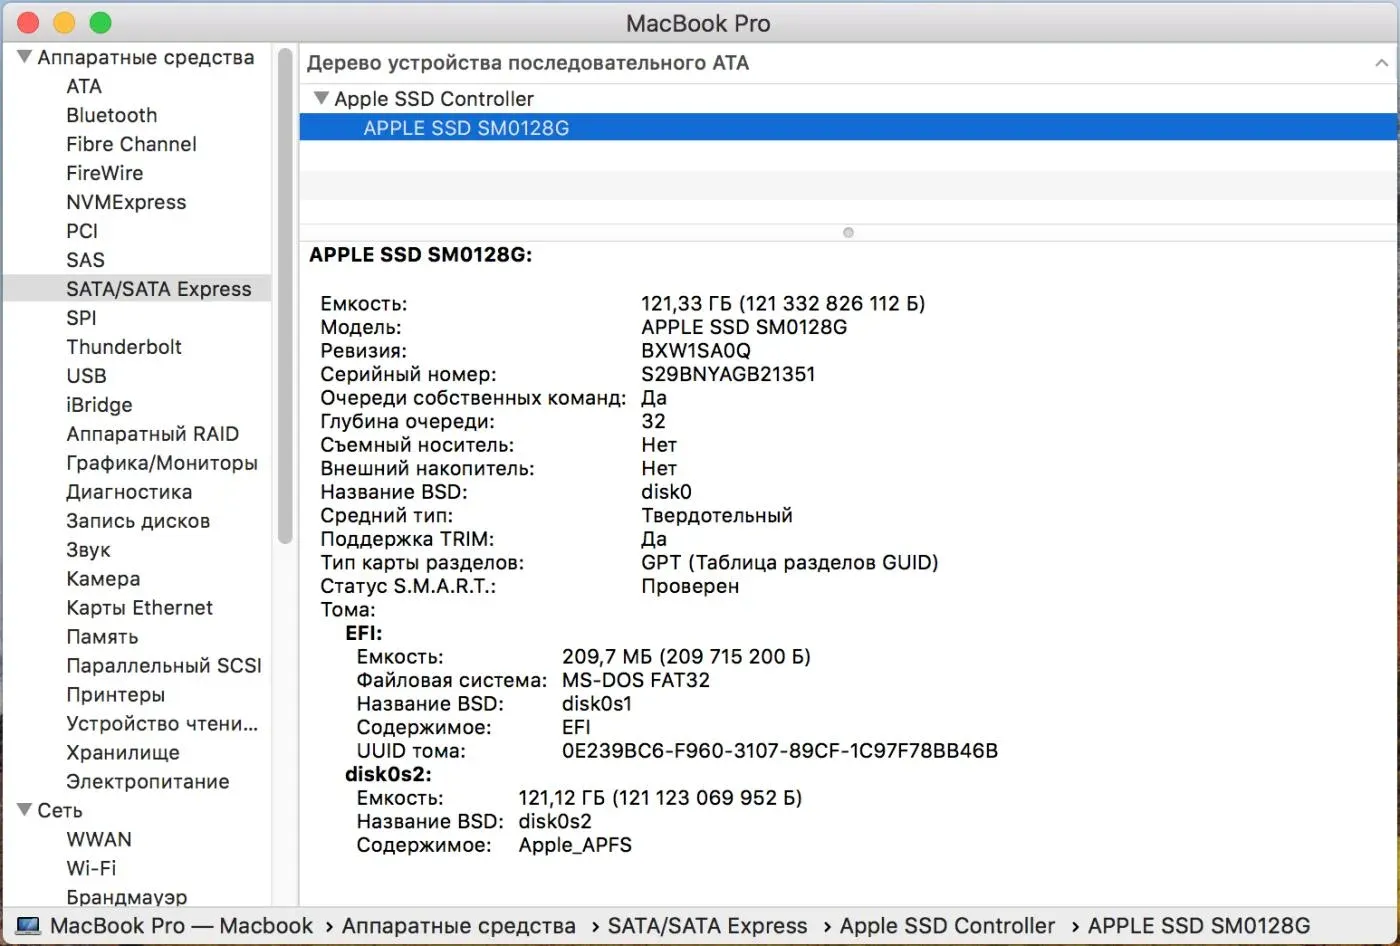The image size is (1400, 946).
Task: Click Apple SSD Controller in the path bar
Action: click(946, 926)
